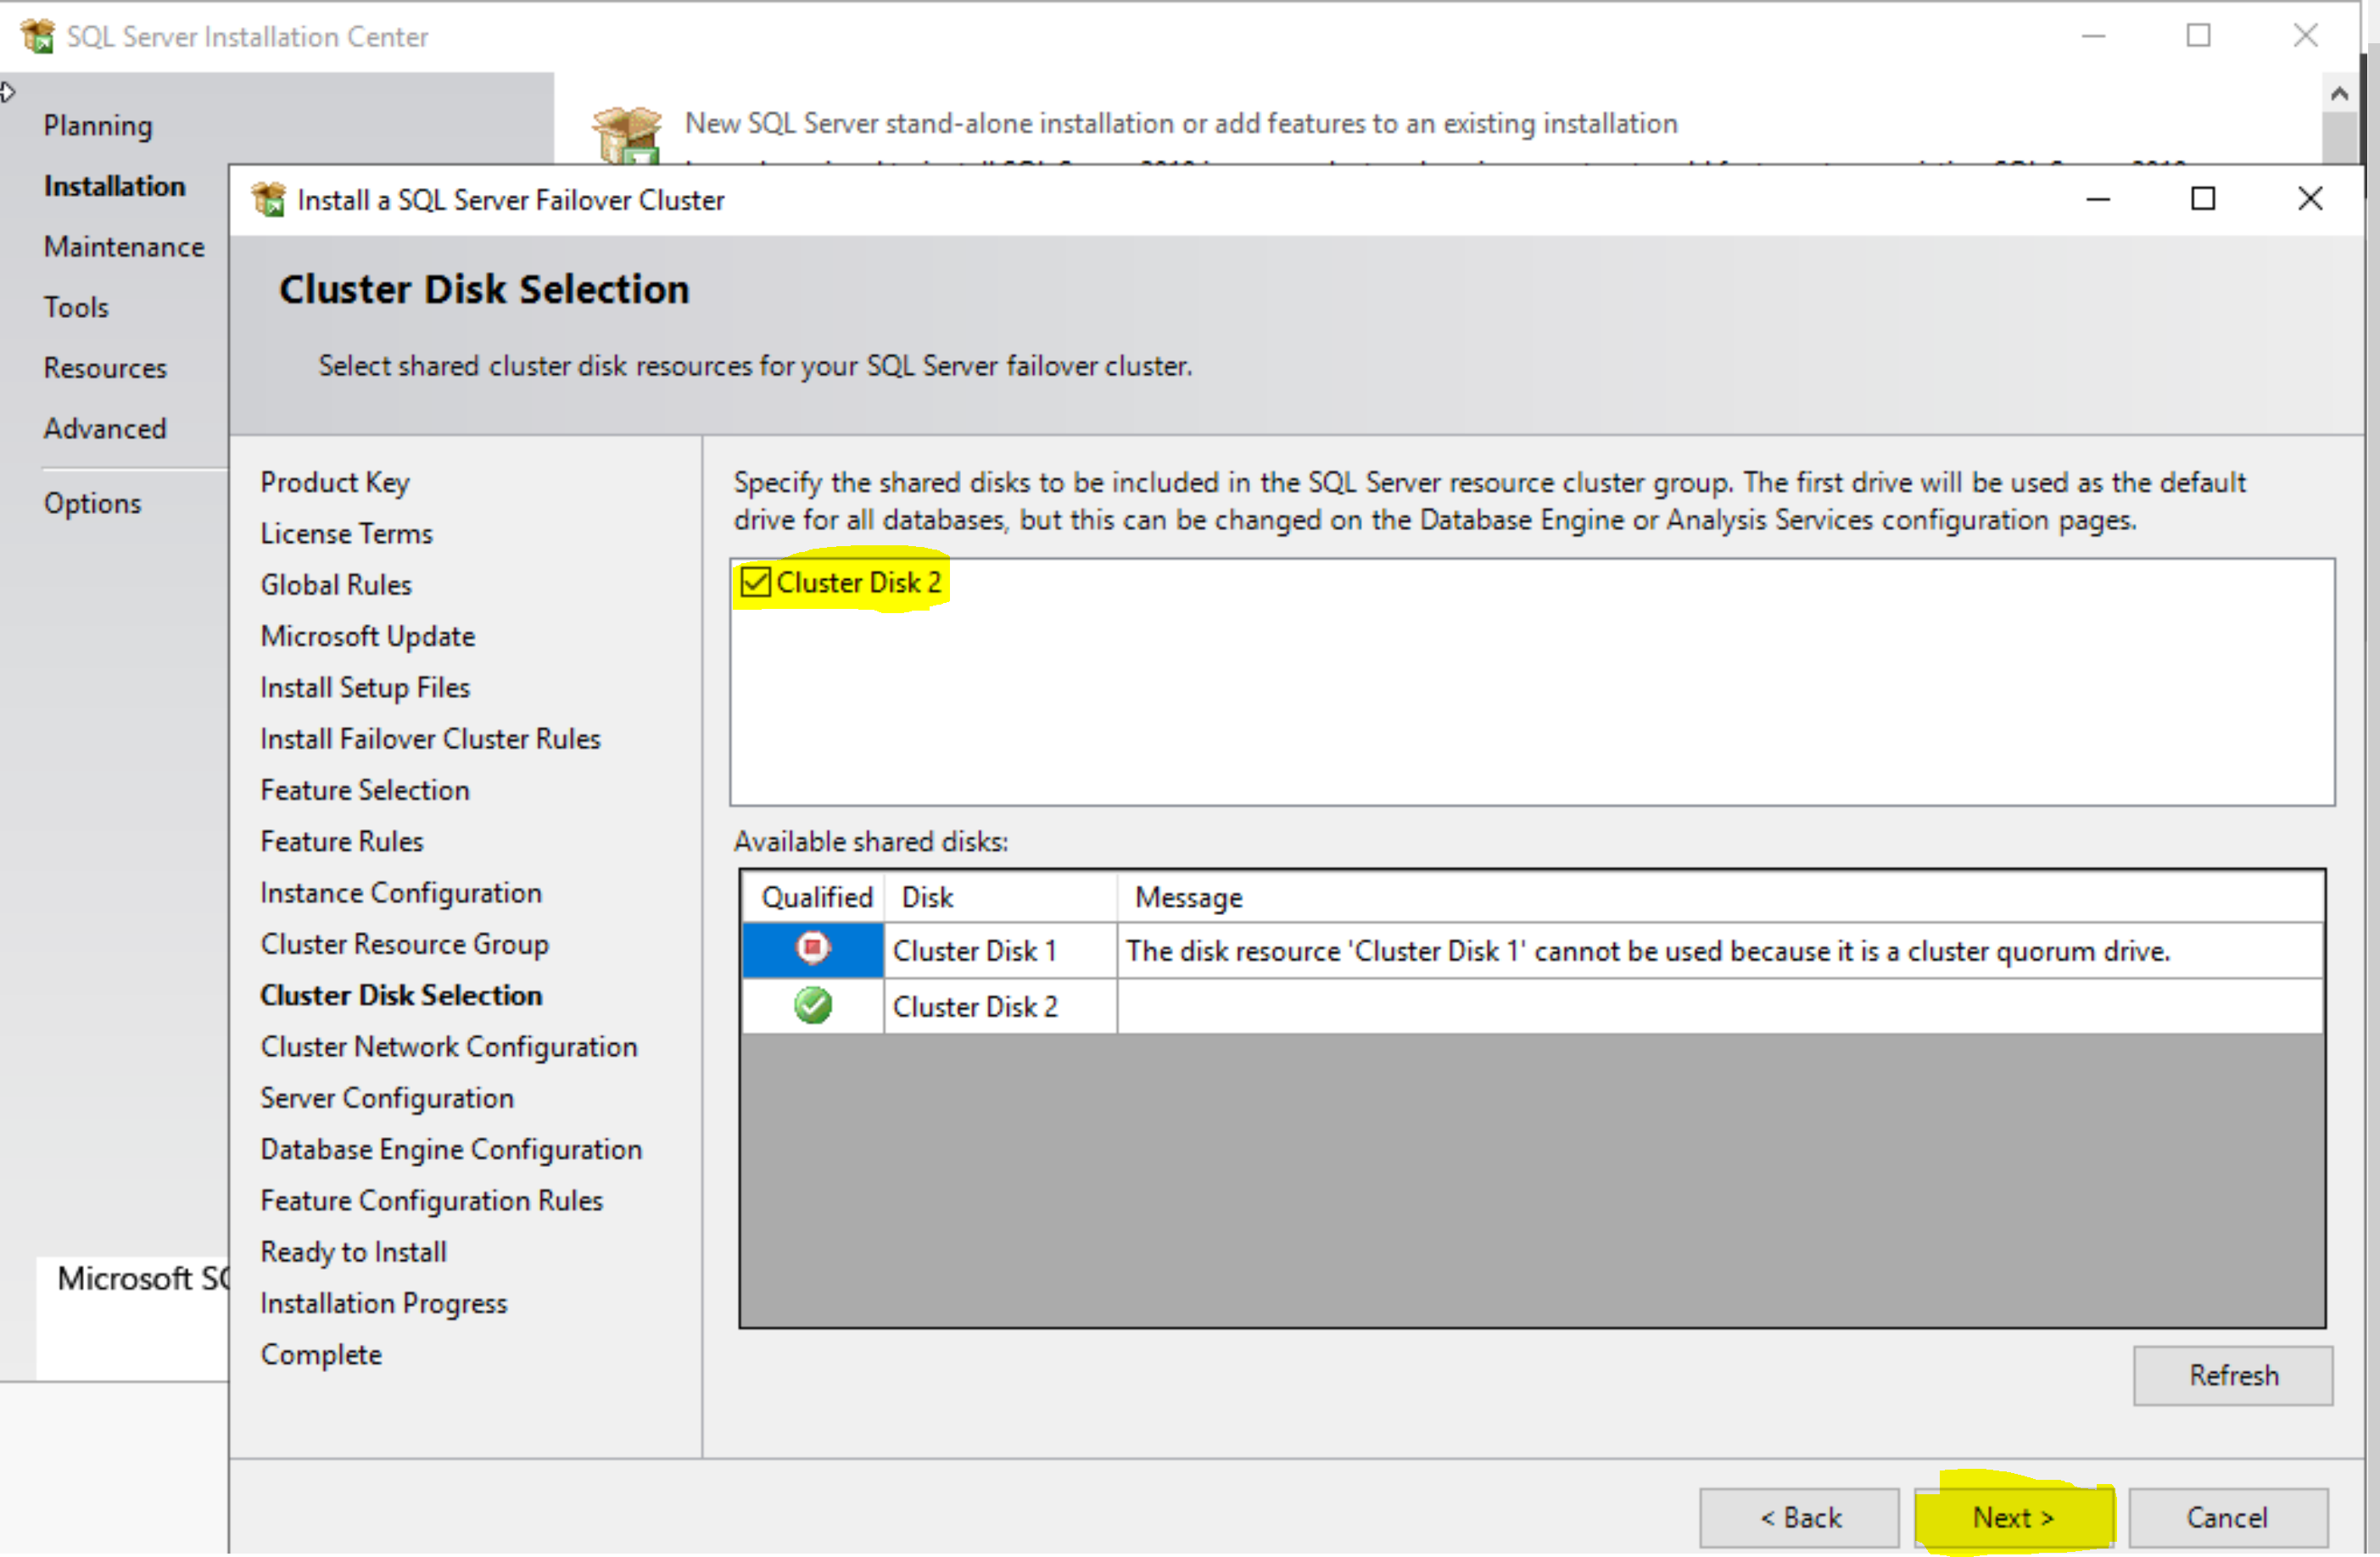Minimize the Failover Cluster dialog
Viewport: 2380px width, 1557px height.
[x=2098, y=199]
